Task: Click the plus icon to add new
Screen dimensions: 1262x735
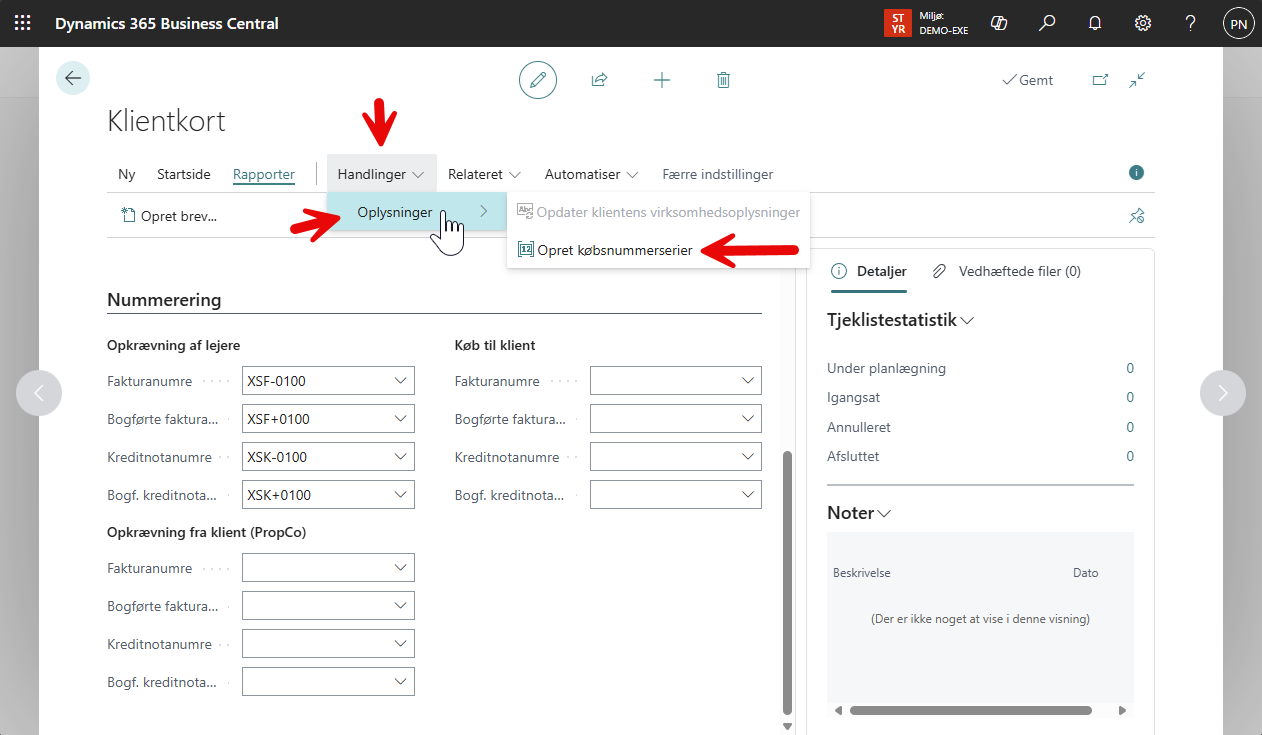Action: click(662, 80)
